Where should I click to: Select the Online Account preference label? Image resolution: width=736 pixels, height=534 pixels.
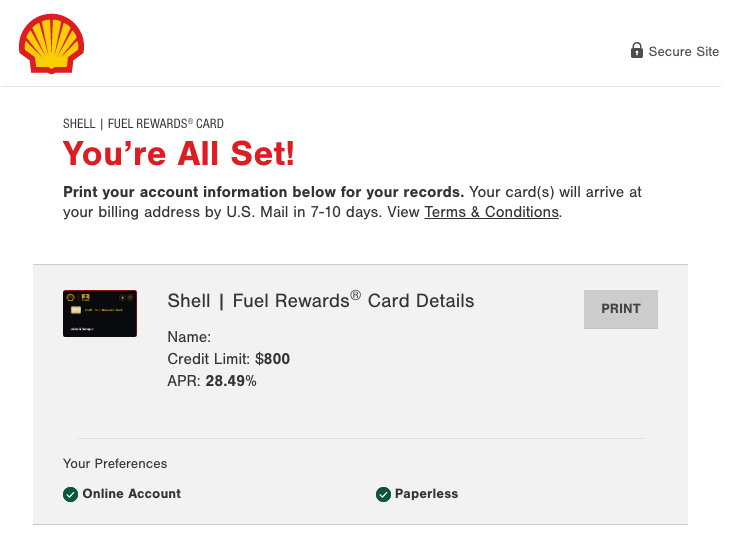tap(132, 494)
